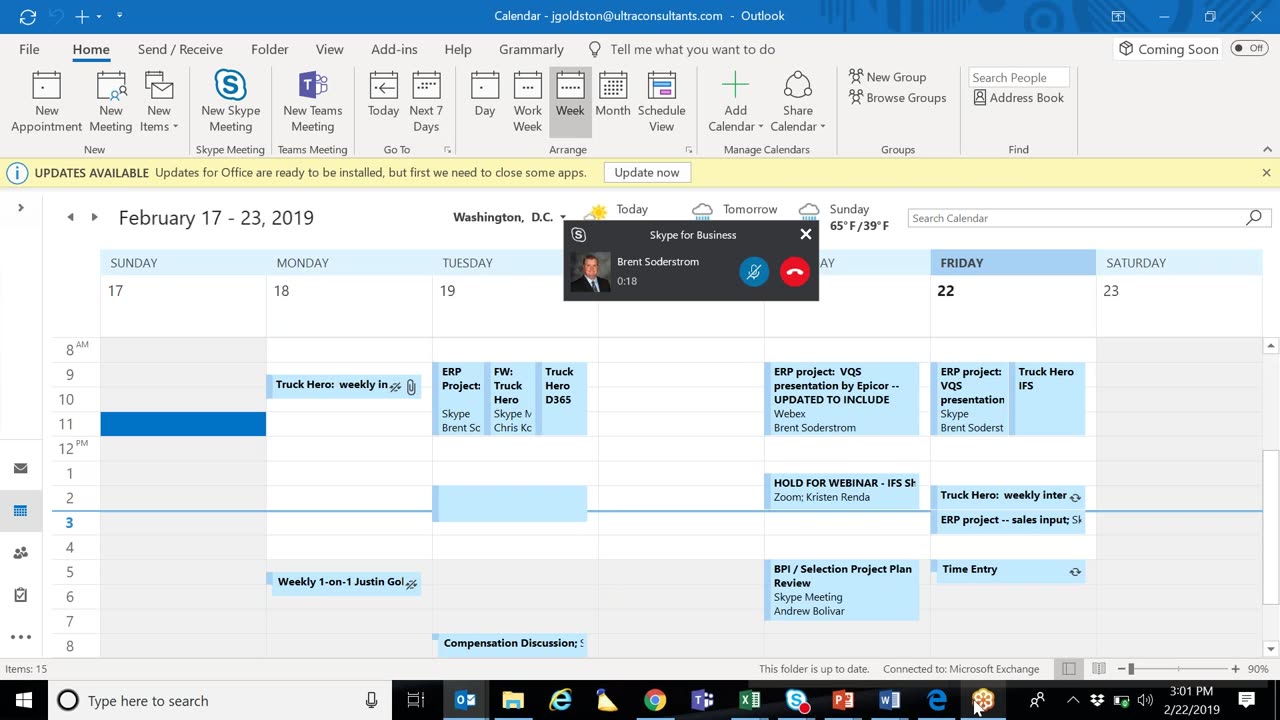Viewport: 1280px width, 720px height.
Task: Switch to People in the navigation bar
Action: coord(20,553)
